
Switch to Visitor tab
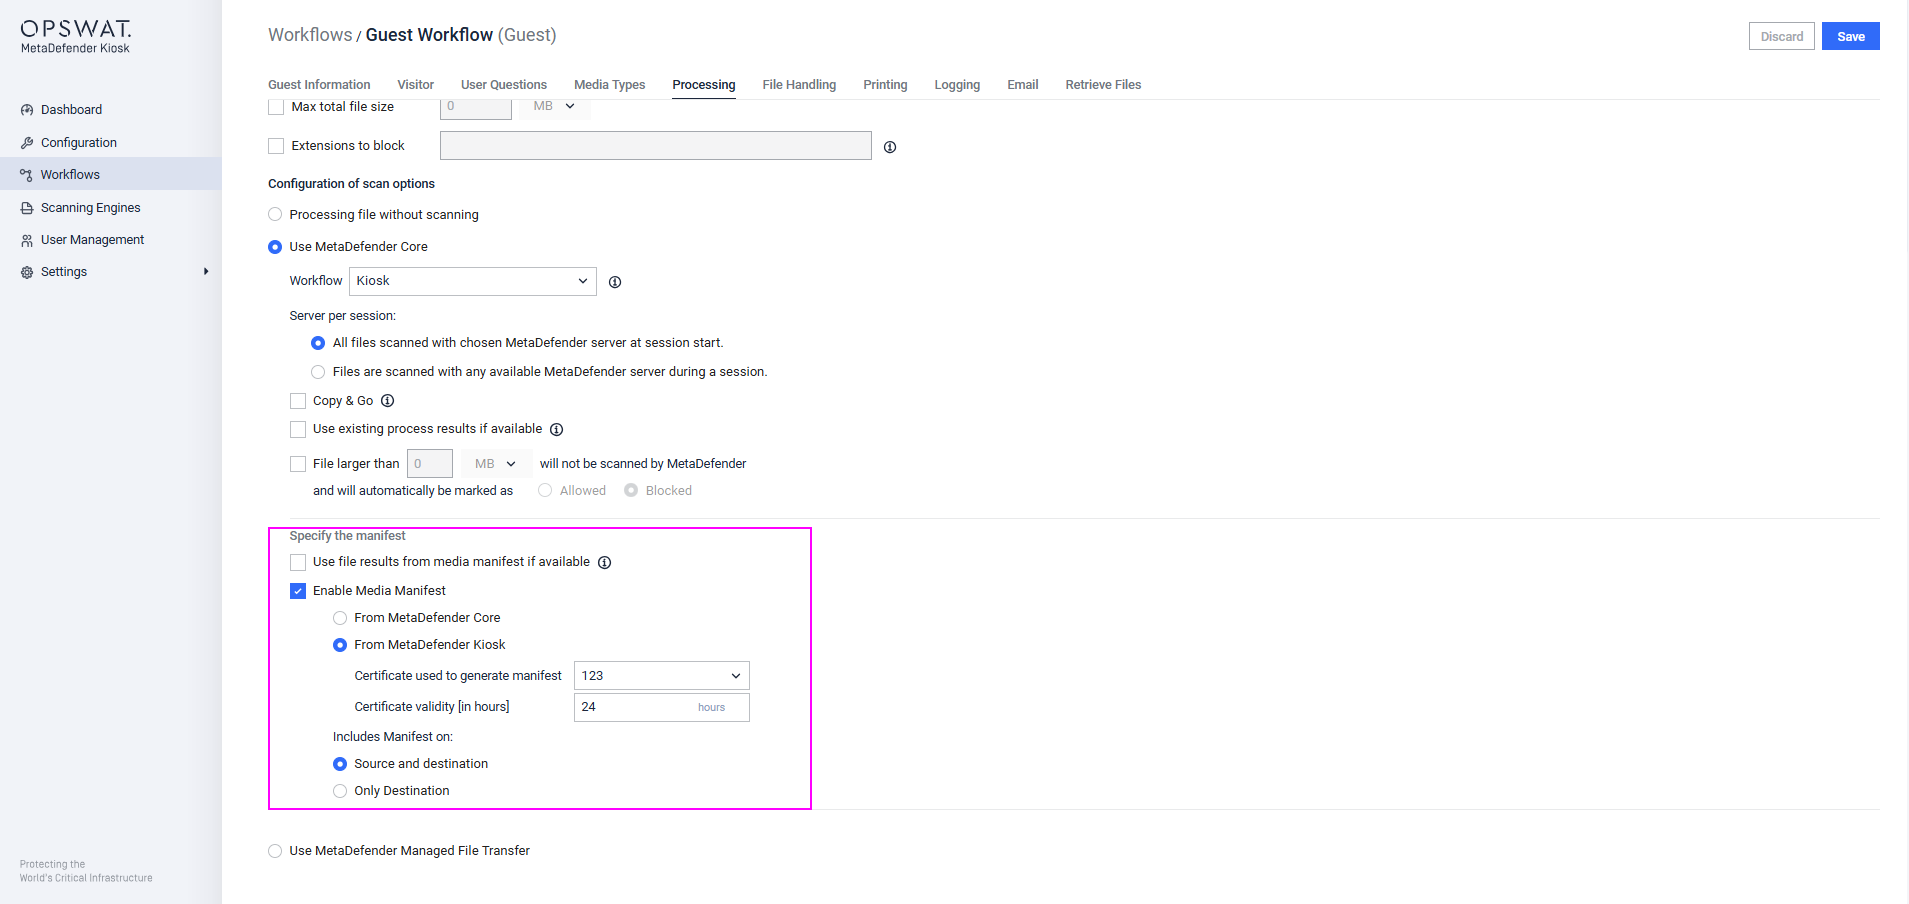416,85
